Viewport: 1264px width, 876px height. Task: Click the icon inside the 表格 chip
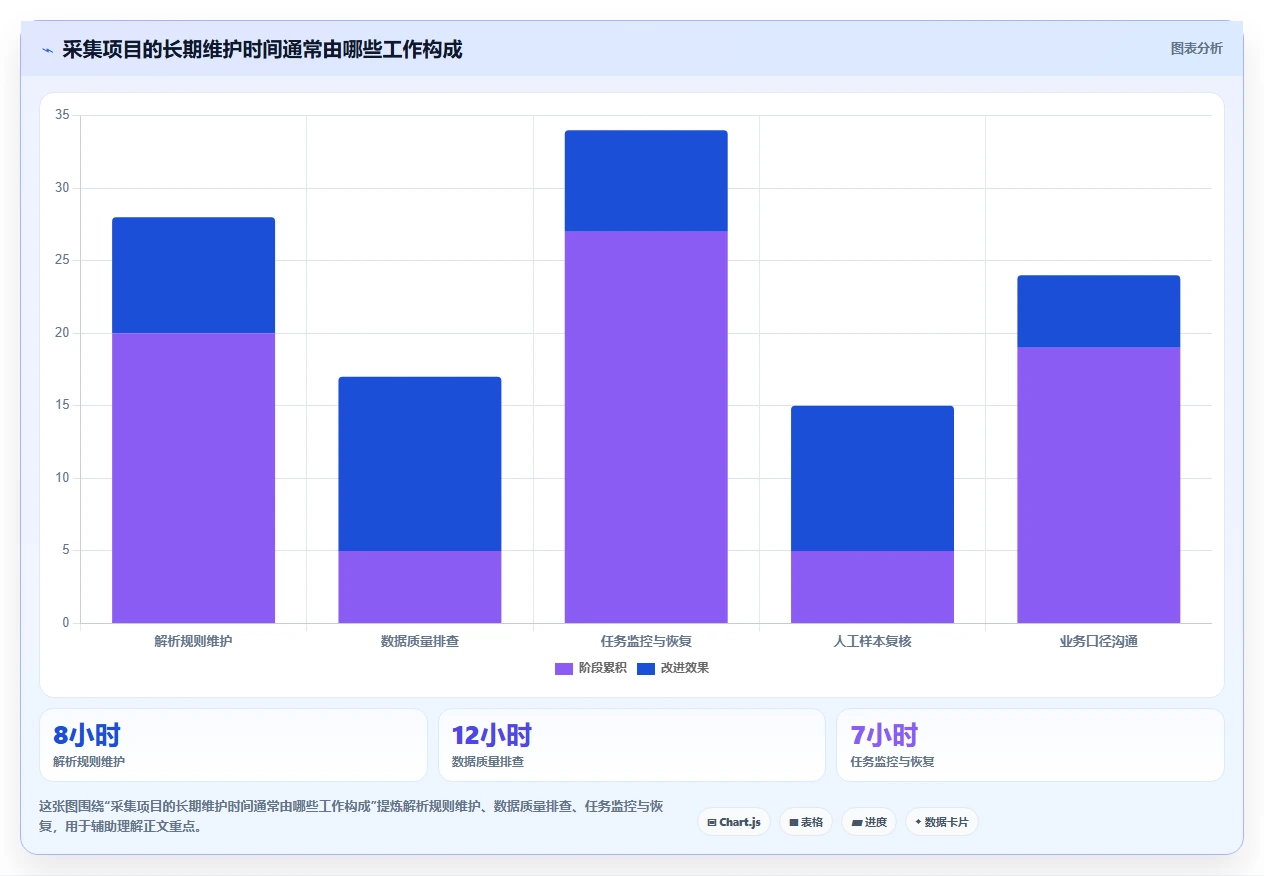(793, 823)
